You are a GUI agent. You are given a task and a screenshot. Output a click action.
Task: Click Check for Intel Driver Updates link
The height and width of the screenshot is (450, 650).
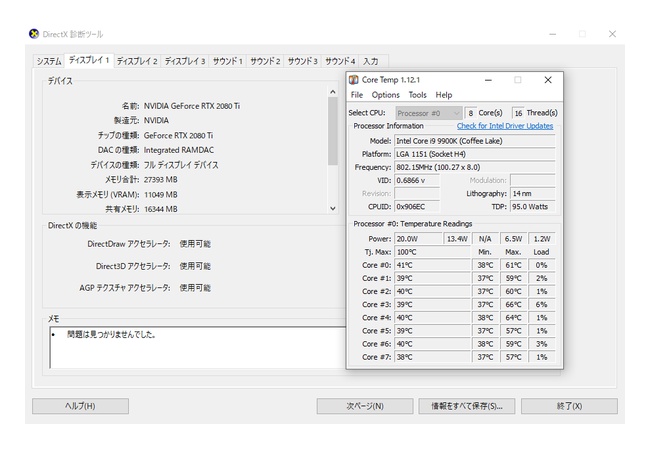pos(505,126)
